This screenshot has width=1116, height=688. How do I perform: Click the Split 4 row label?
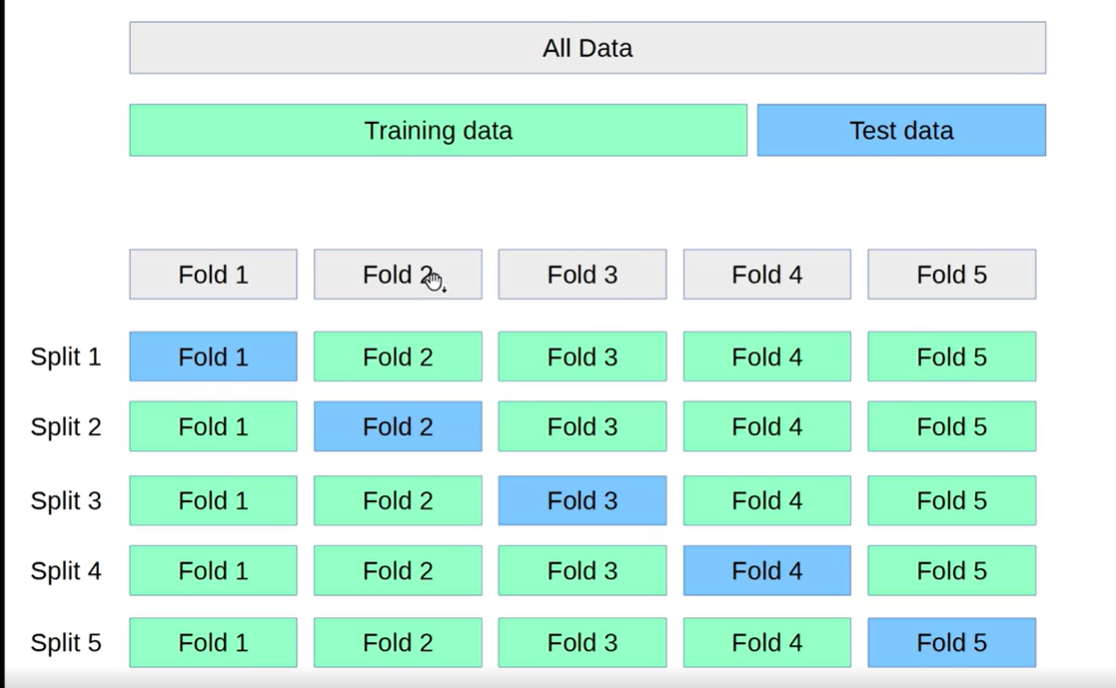pos(65,571)
